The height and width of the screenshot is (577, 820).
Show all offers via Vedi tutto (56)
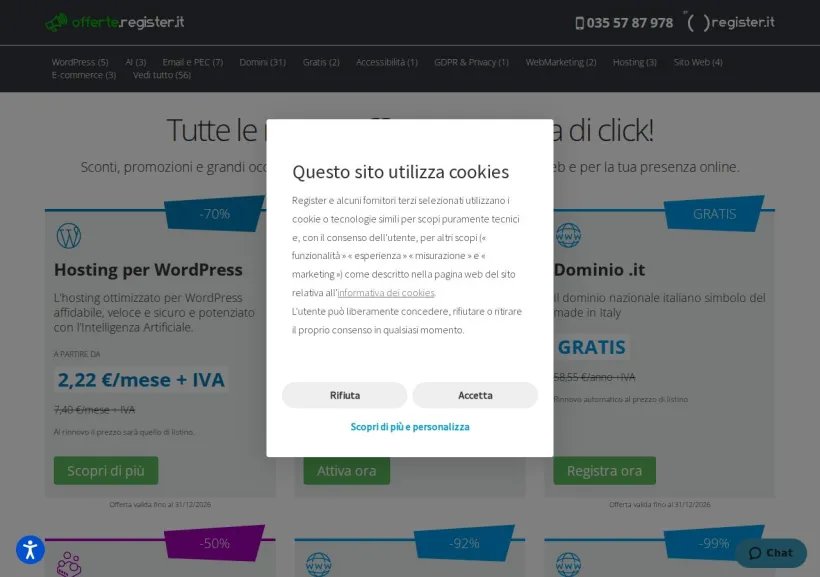pos(162,75)
